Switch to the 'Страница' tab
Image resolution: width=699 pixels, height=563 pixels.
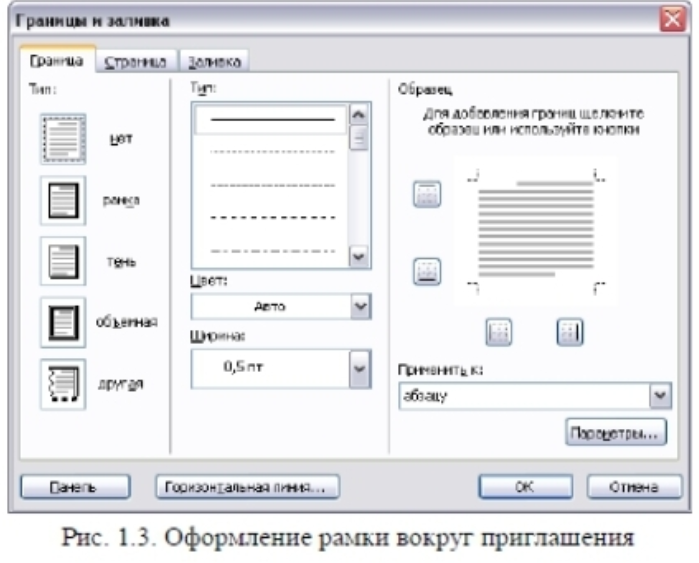tap(137, 62)
